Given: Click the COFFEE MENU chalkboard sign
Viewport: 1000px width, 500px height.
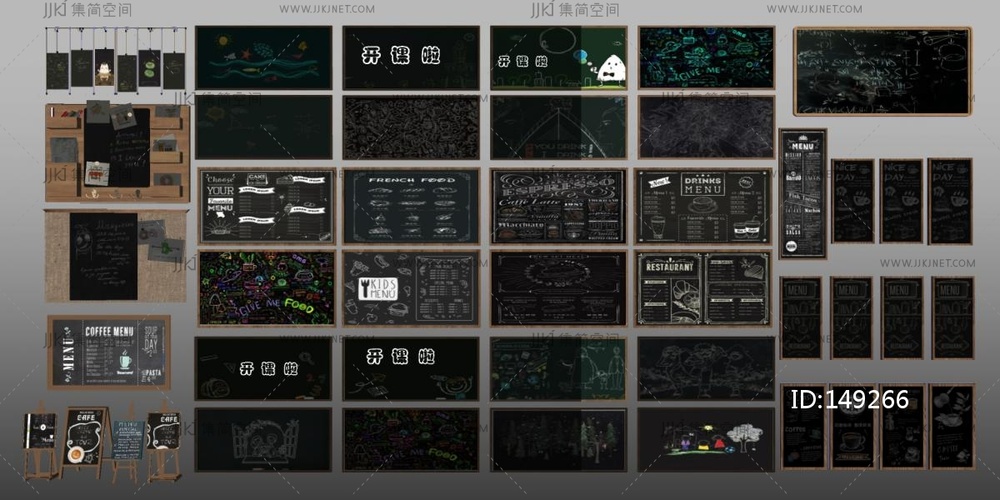Looking at the screenshot, I should point(108,353).
